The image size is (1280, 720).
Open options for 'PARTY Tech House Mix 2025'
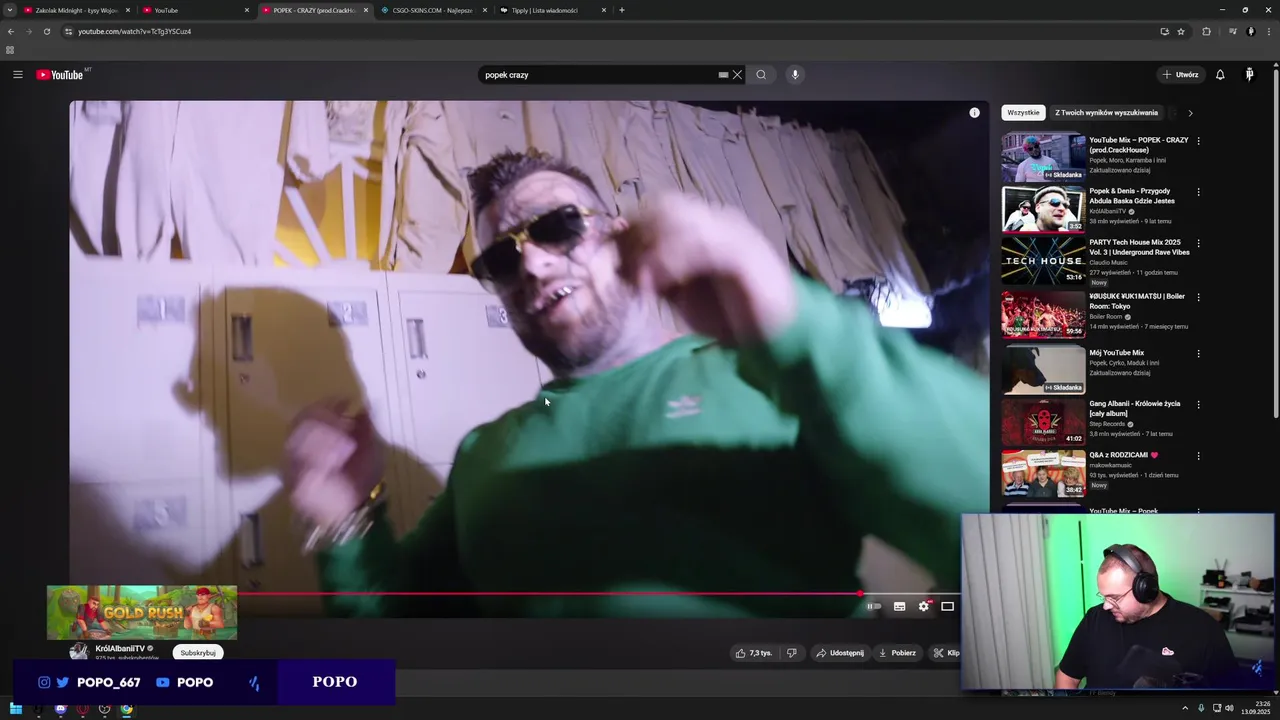point(1198,243)
